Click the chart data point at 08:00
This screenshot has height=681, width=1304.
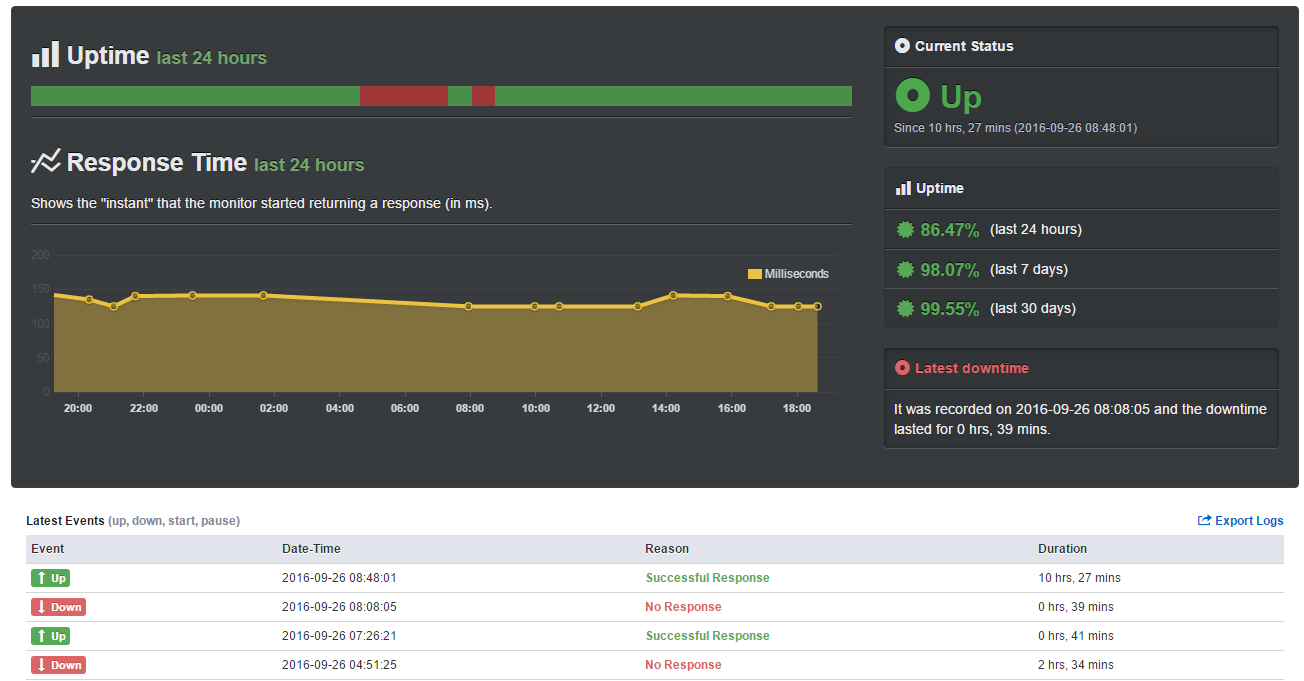[x=468, y=307]
